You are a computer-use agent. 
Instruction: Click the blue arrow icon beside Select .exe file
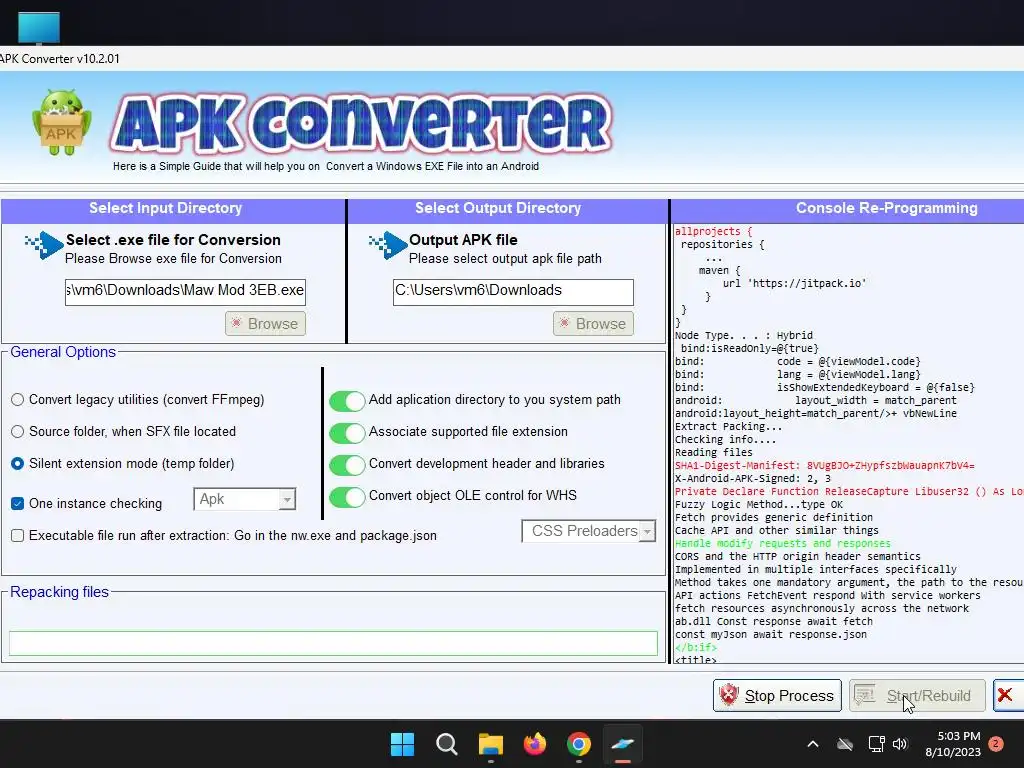click(x=44, y=245)
